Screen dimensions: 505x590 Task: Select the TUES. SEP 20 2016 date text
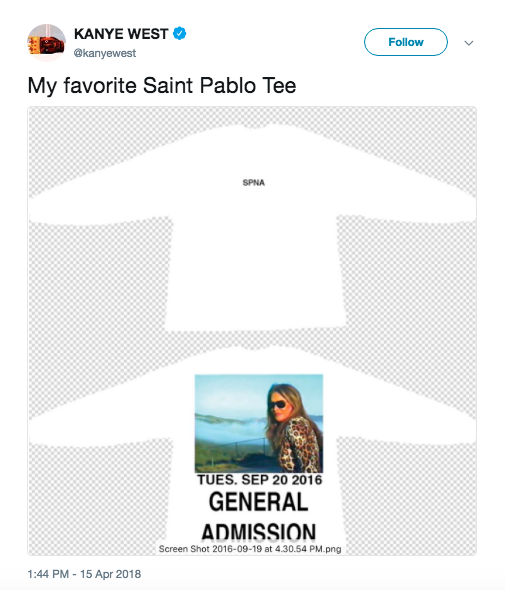click(x=260, y=480)
